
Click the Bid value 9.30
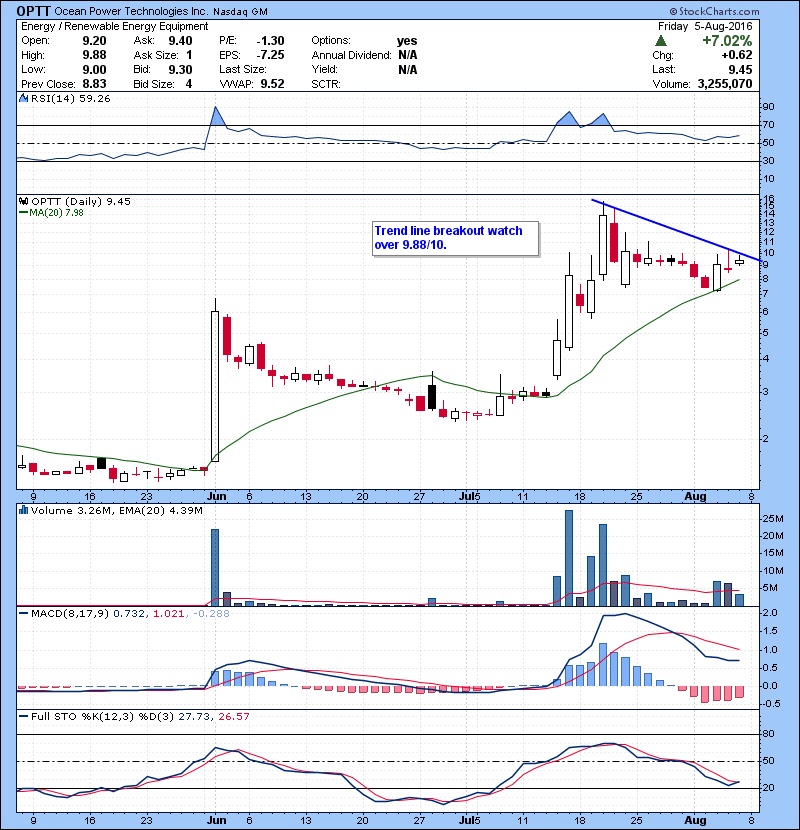(x=180, y=69)
